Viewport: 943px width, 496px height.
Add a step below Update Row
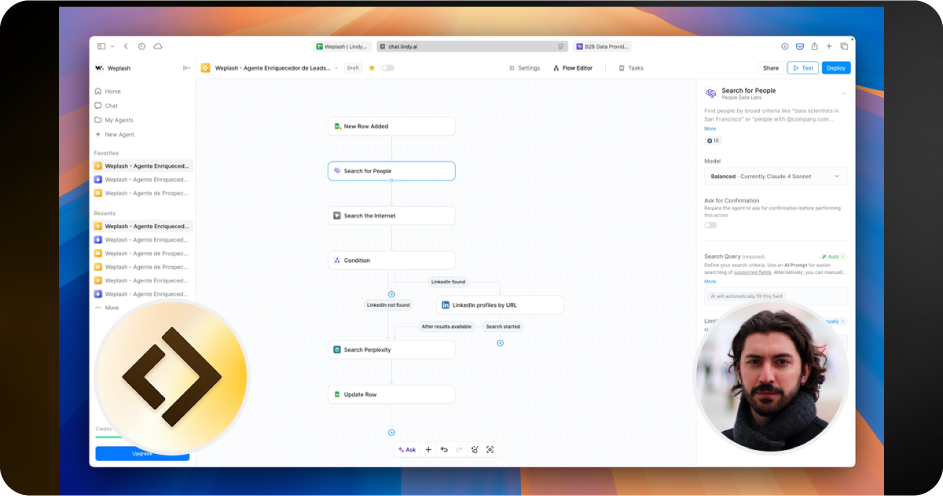[x=392, y=432]
